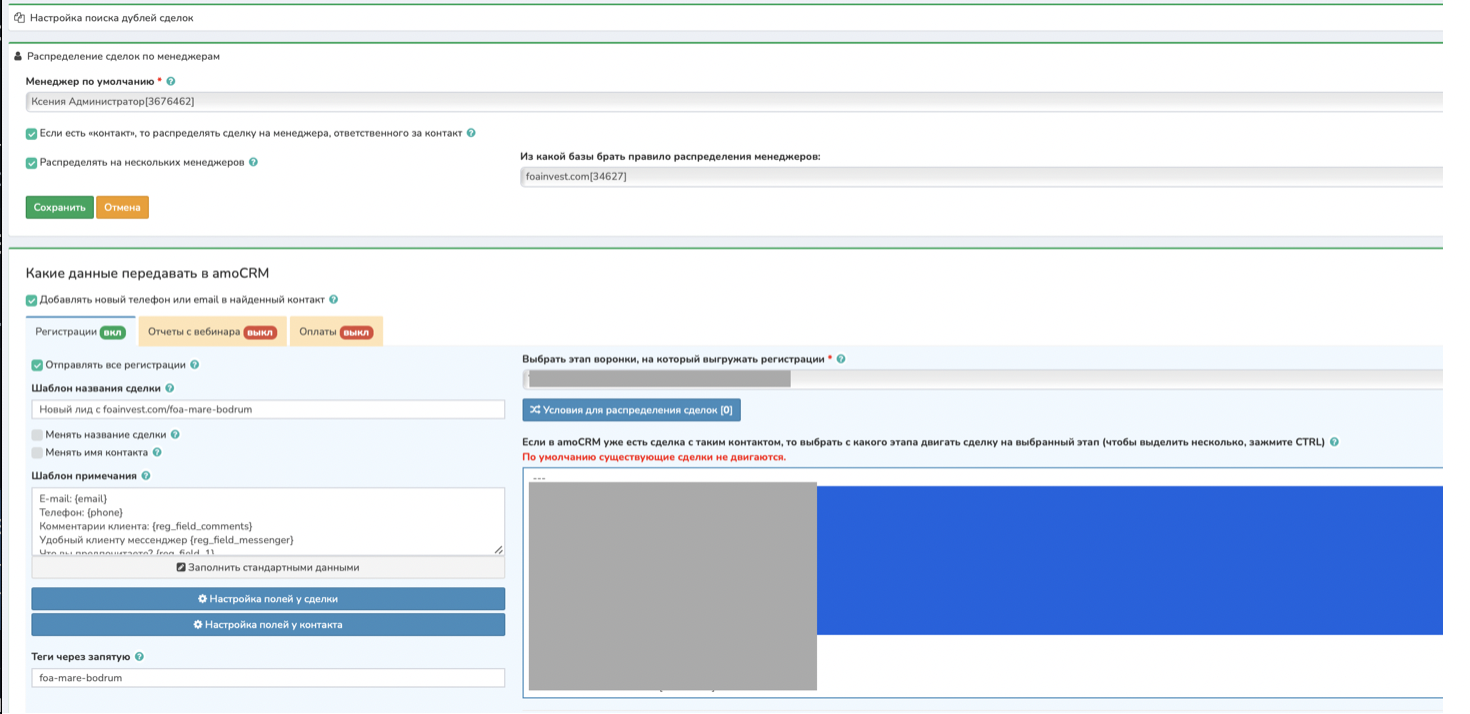This screenshot has height=714, width=1470.
Task: Open 'Настройка полей у сделки' settings
Action: point(268,599)
